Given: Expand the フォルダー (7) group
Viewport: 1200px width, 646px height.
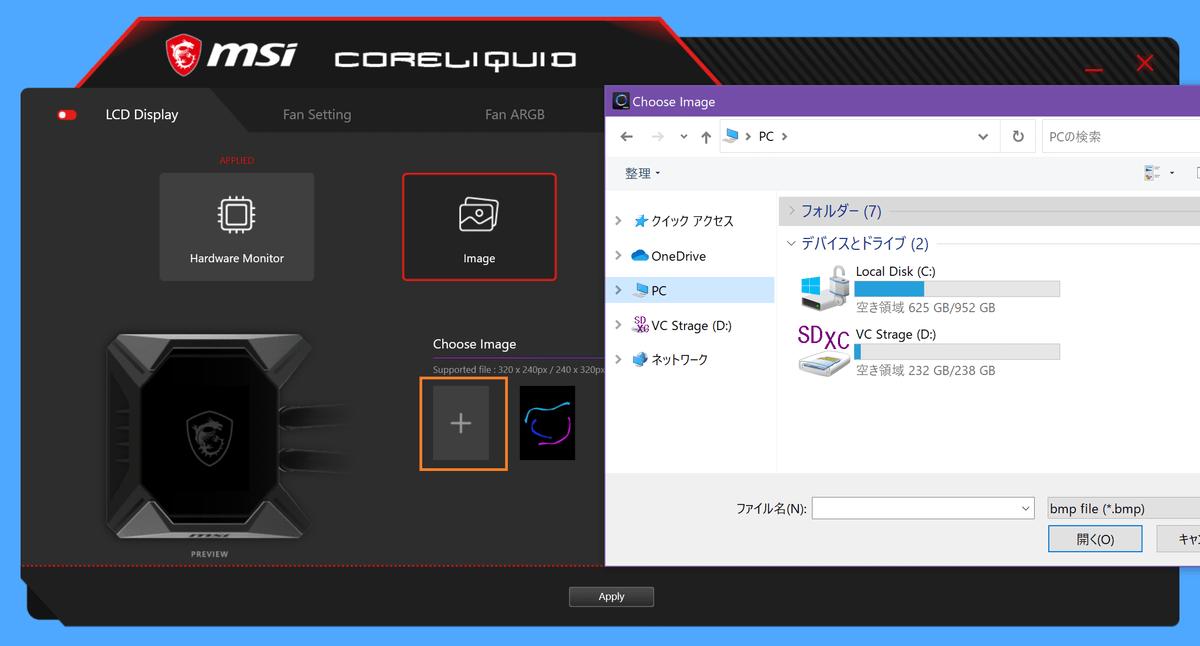Looking at the screenshot, I should click(791, 211).
